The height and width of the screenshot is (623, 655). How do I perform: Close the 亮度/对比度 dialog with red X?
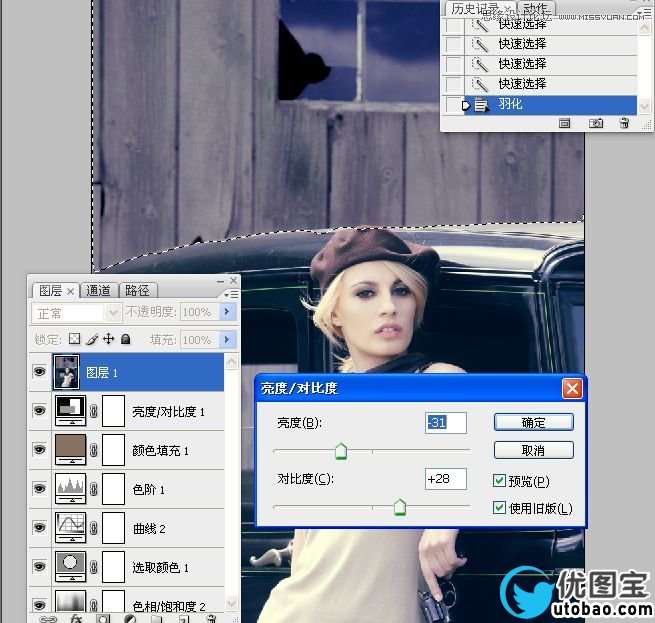(x=572, y=389)
